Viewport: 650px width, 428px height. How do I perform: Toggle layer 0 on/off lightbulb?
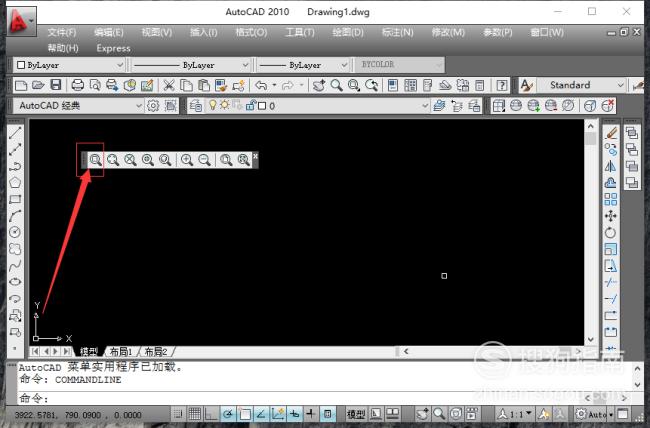click(x=212, y=105)
